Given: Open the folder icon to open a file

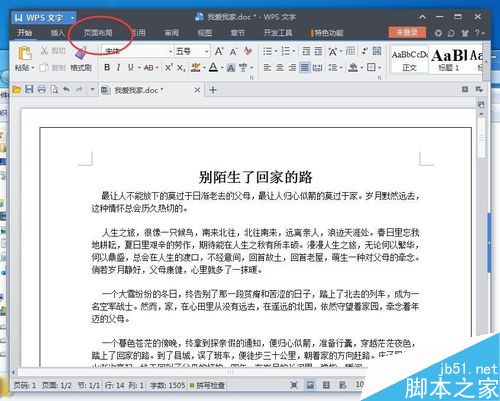Looking at the screenshot, I should coord(16,89).
